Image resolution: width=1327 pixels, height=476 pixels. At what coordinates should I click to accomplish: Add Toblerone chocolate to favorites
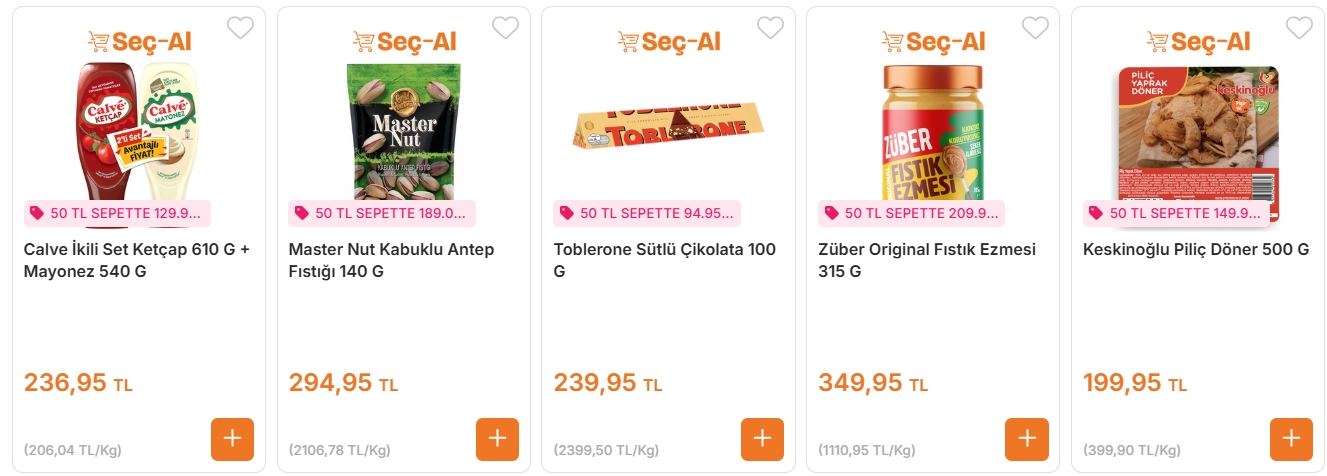click(x=770, y=28)
